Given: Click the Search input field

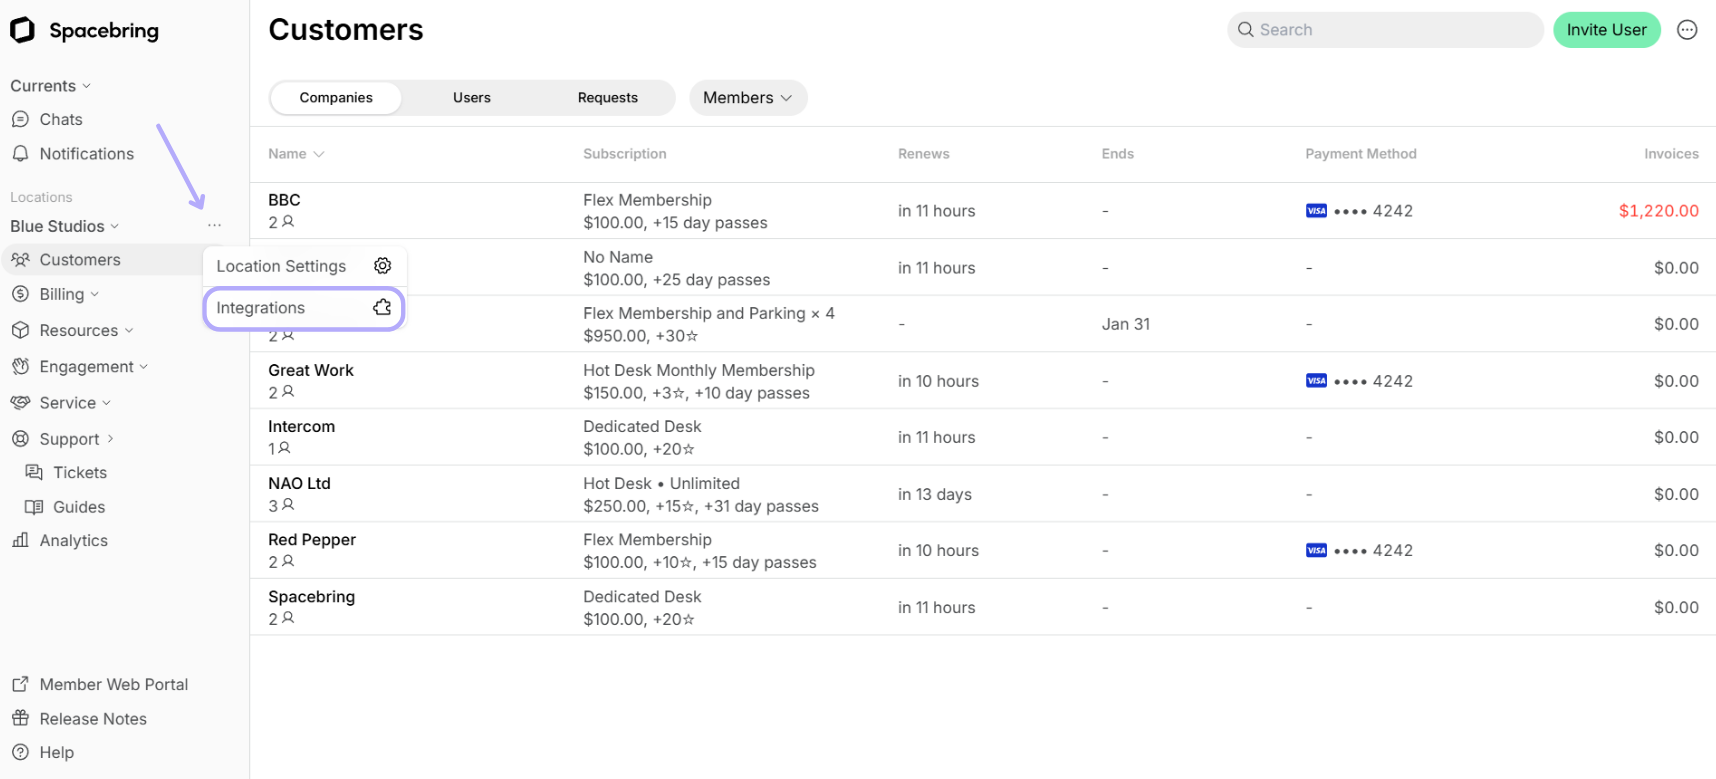Looking at the screenshot, I should coord(1385,30).
